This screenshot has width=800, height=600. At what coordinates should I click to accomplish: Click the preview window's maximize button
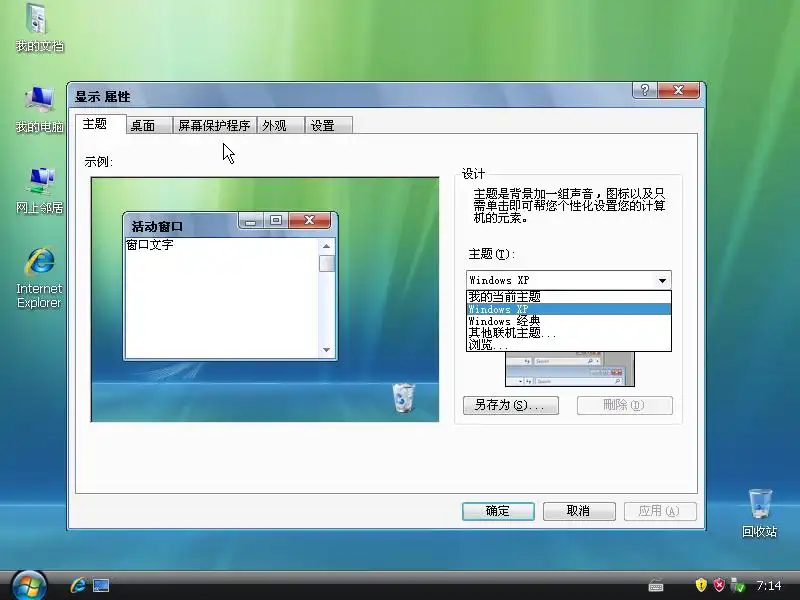click(276, 220)
